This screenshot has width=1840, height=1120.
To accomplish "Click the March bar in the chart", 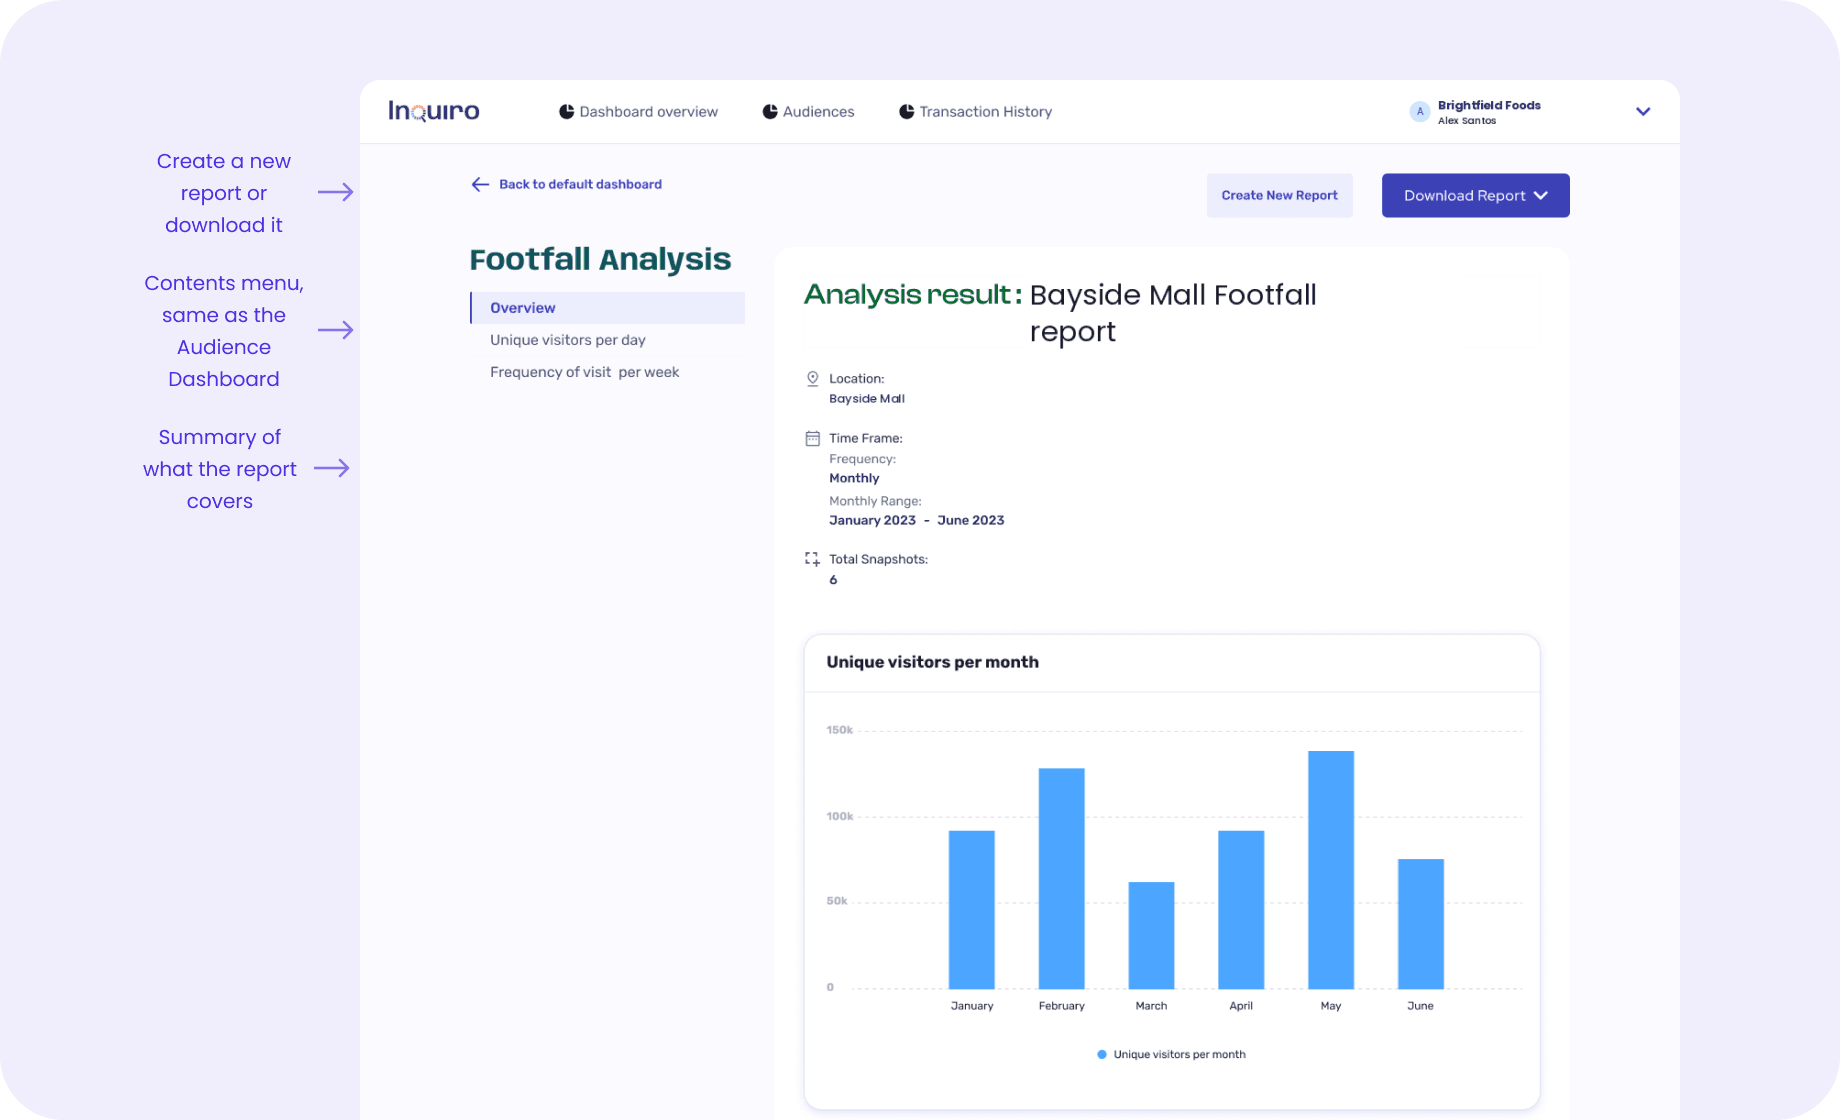I will (1151, 935).
